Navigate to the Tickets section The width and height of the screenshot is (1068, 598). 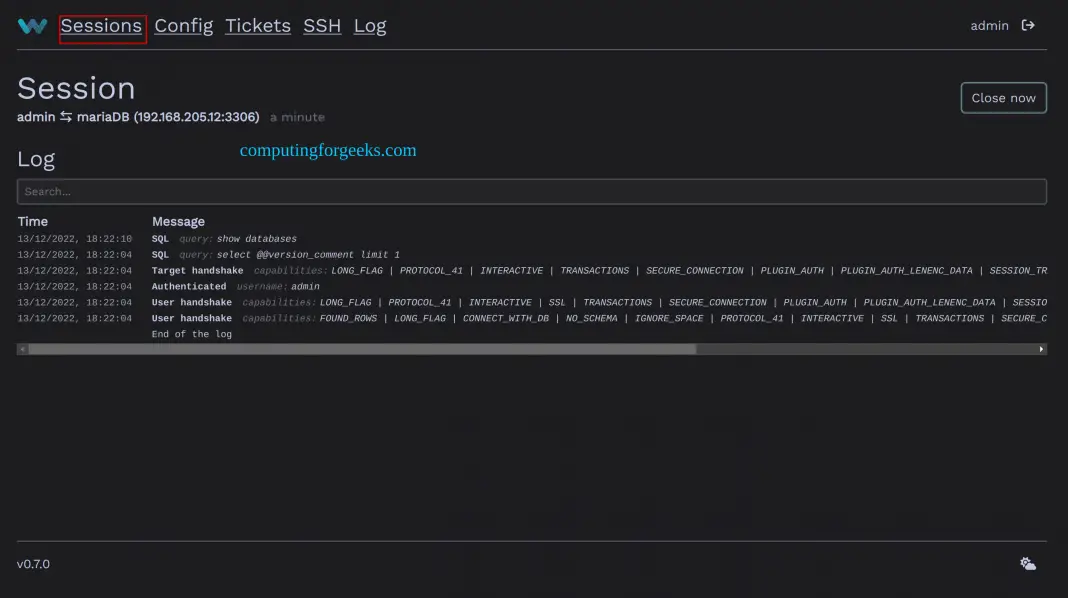pyautogui.click(x=257, y=25)
